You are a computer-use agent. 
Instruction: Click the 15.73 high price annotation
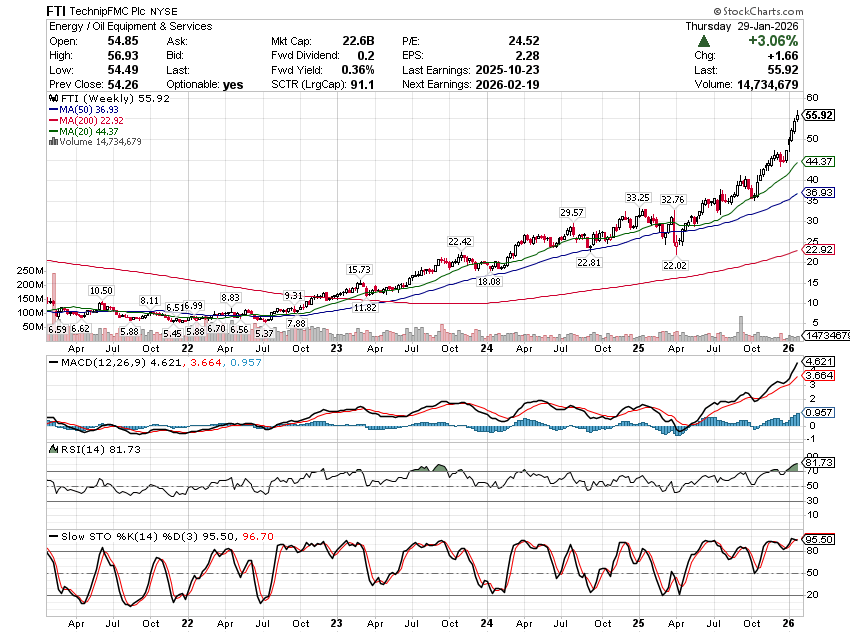coord(358,270)
